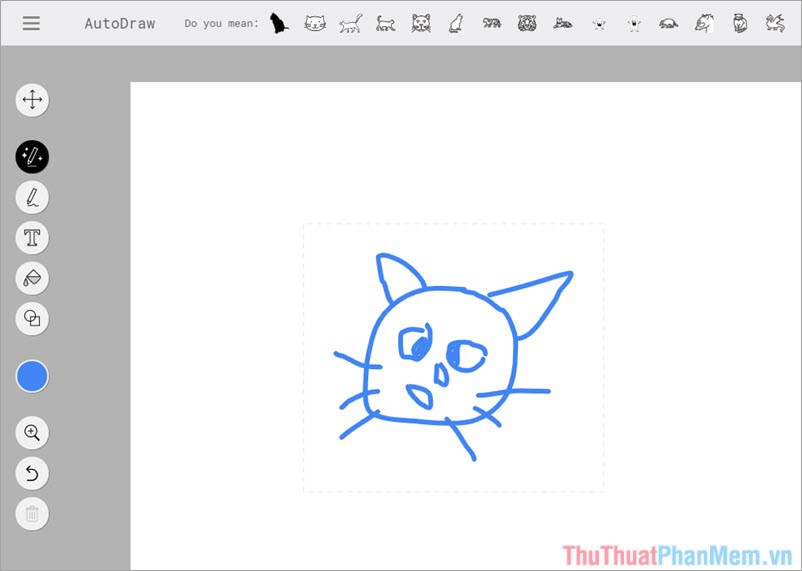The width and height of the screenshot is (802, 571).
Task: Undo the last stroke
Action: coord(32,473)
